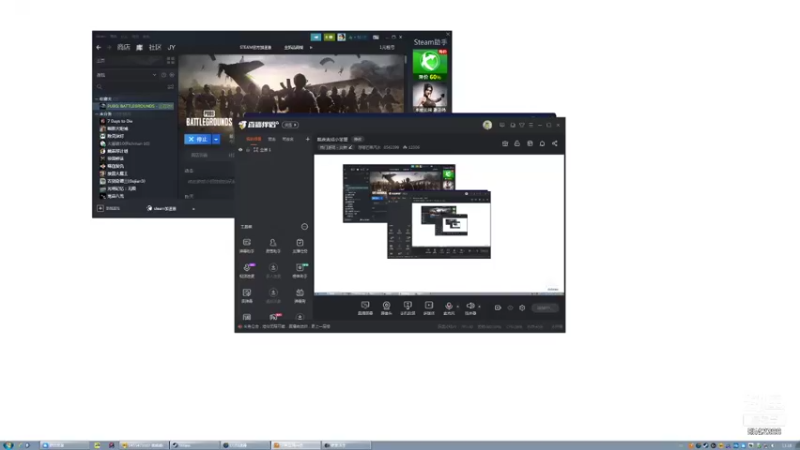Viewport: 800px width, 450px height.
Task: Open the 社区 community tab in Steam
Action: [155, 47]
